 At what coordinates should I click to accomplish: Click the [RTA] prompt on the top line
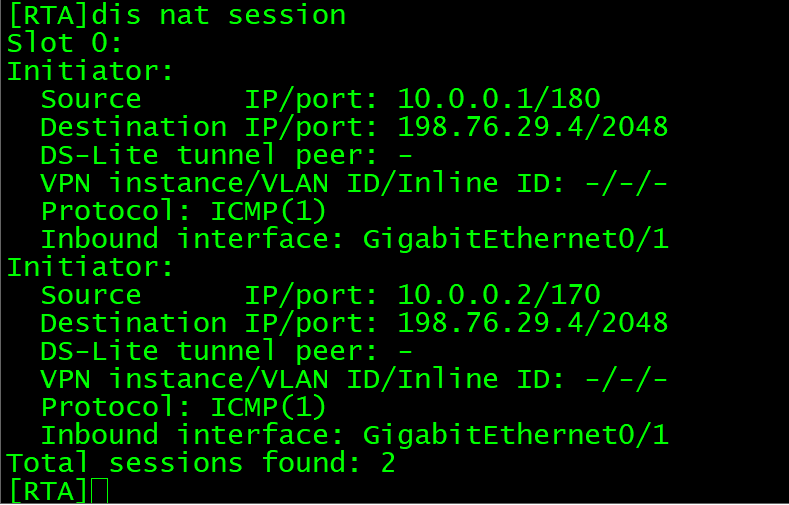click(x=47, y=15)
